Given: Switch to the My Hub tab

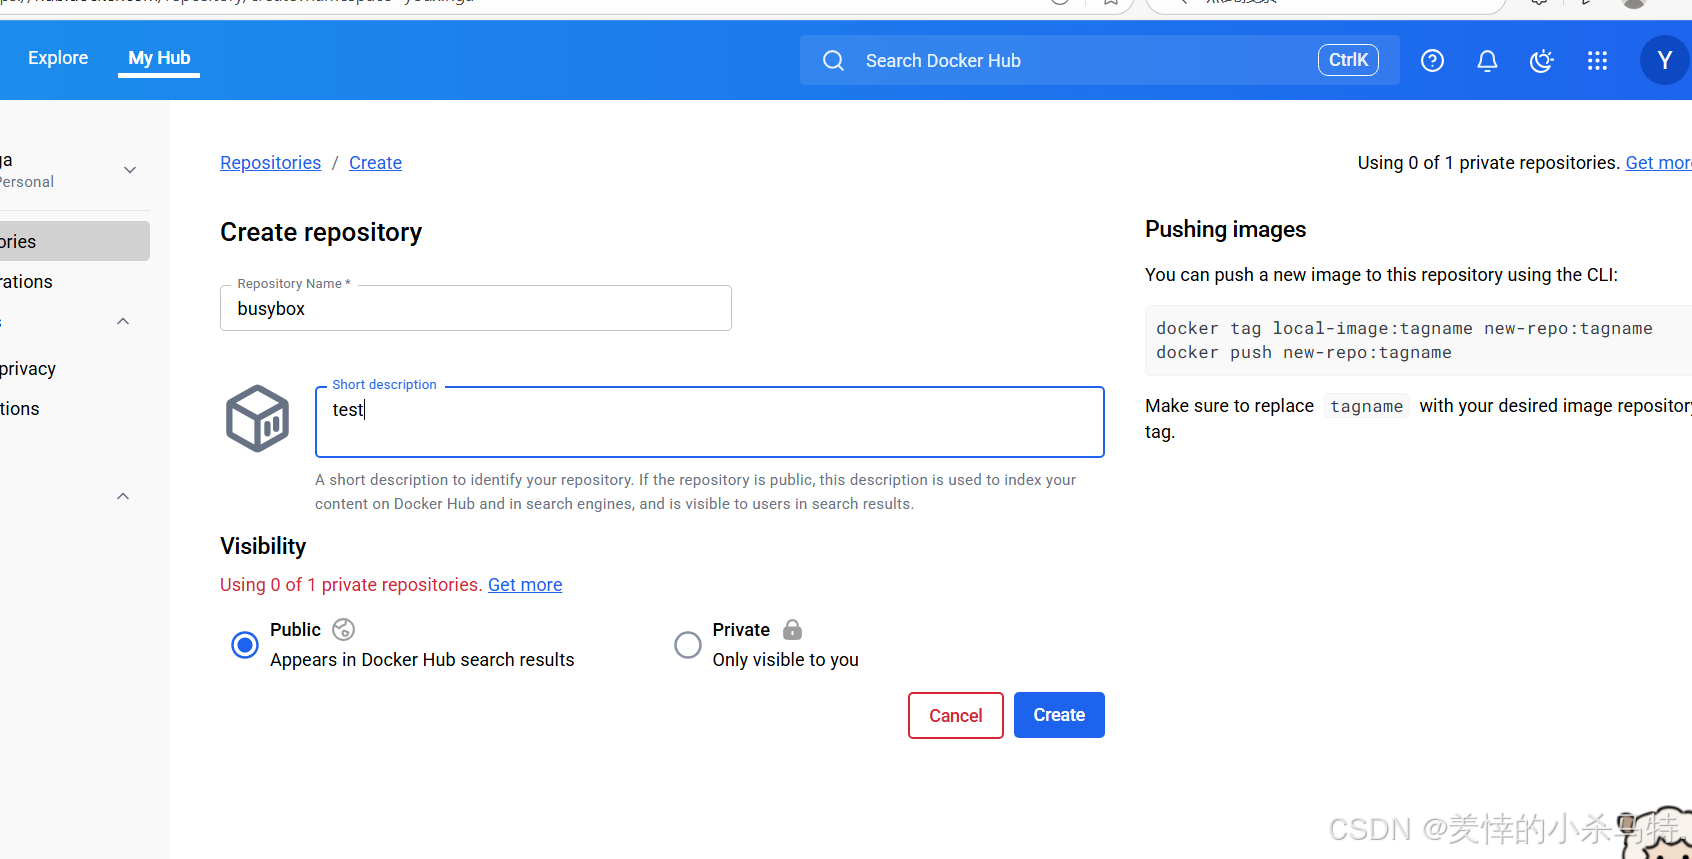Looking at the screenshot, I should click(x=159, y=58).
